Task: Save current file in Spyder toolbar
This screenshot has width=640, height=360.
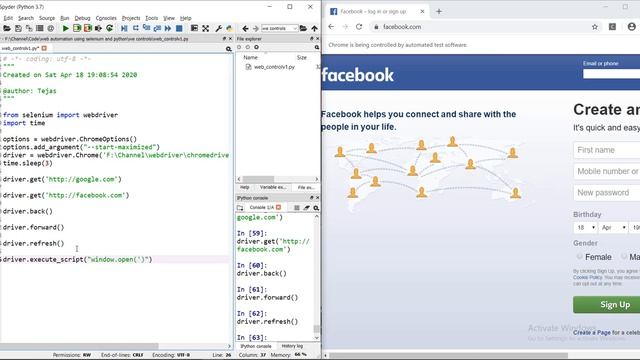Action: pyautogui.click(x=18, y=29)
